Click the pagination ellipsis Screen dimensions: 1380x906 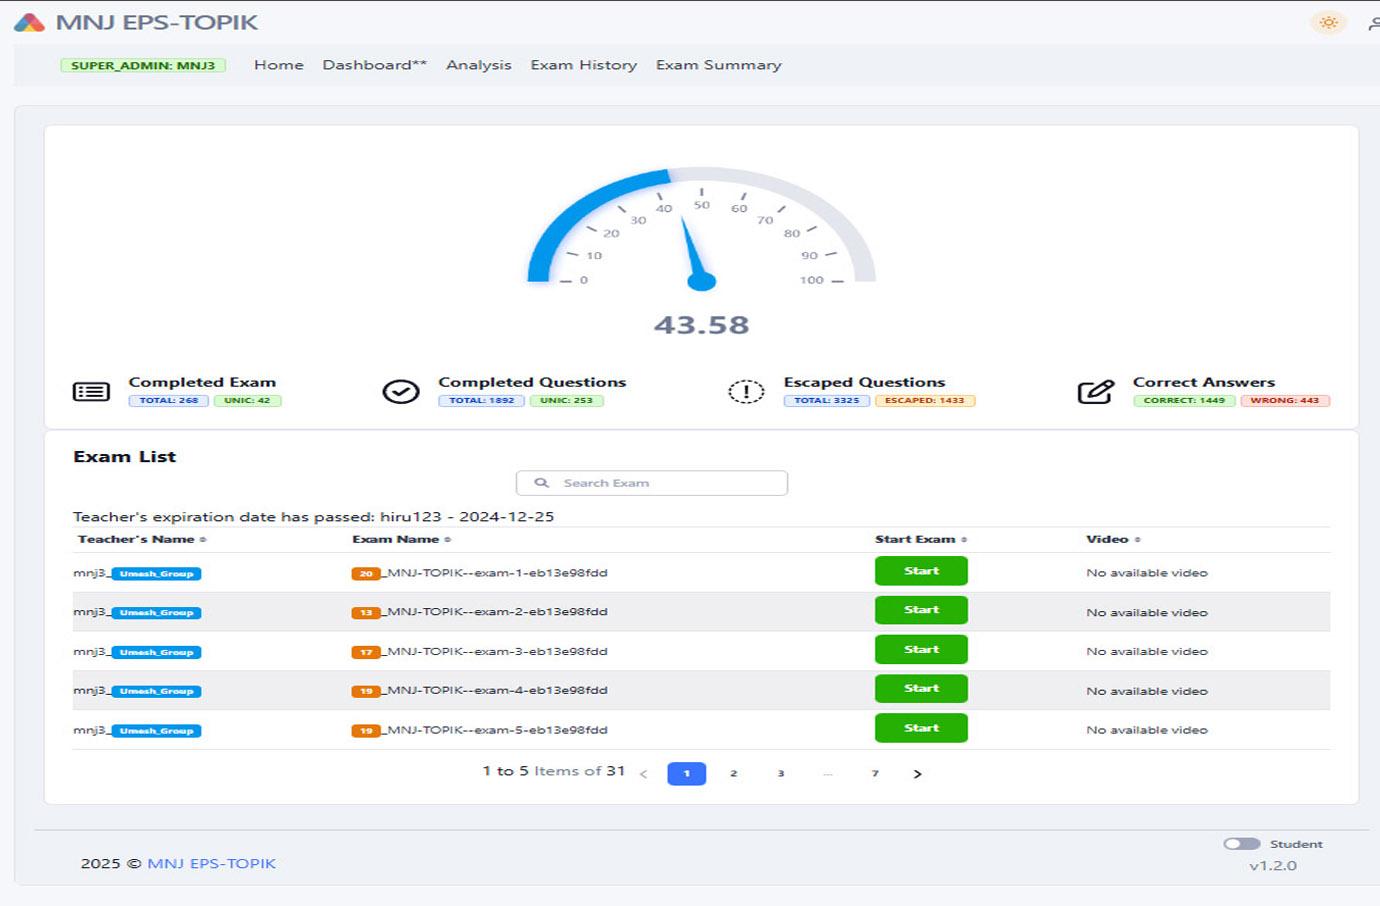coord(828,774)
